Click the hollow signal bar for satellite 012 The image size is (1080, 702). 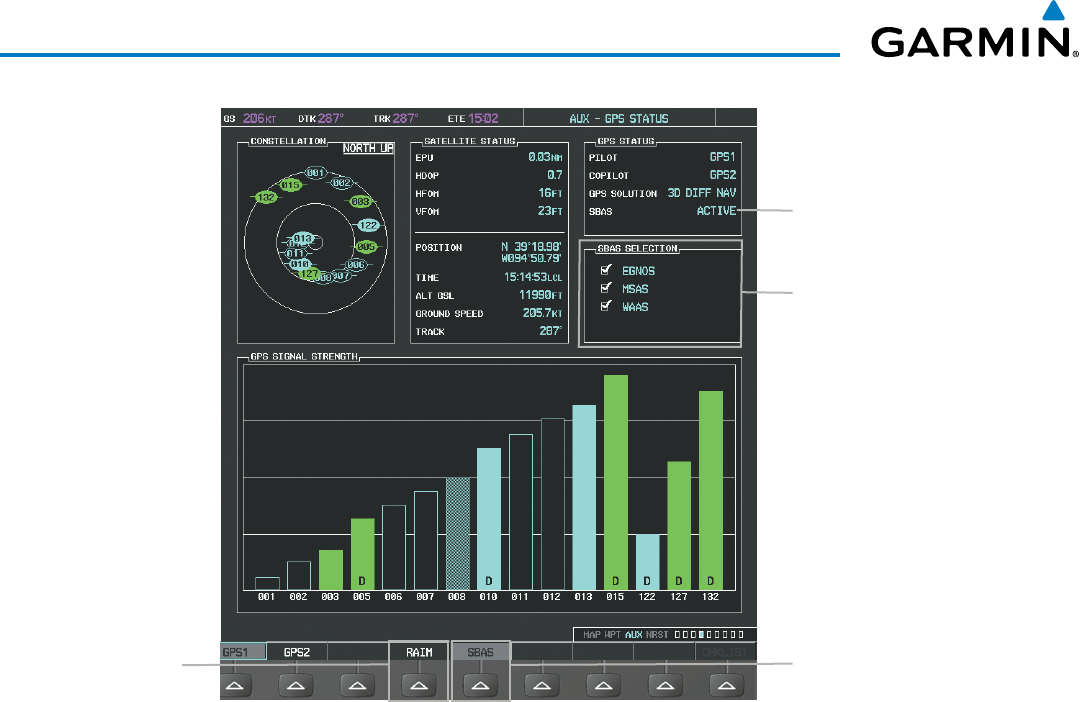pos(552,504)
